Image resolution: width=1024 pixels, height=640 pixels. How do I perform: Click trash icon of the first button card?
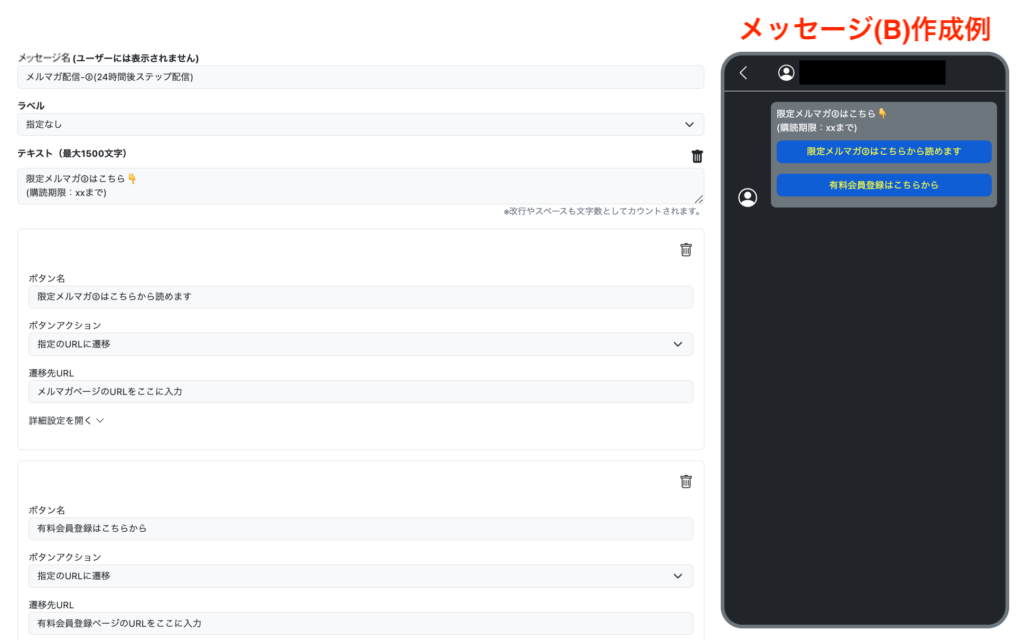[x=686, y=250]
